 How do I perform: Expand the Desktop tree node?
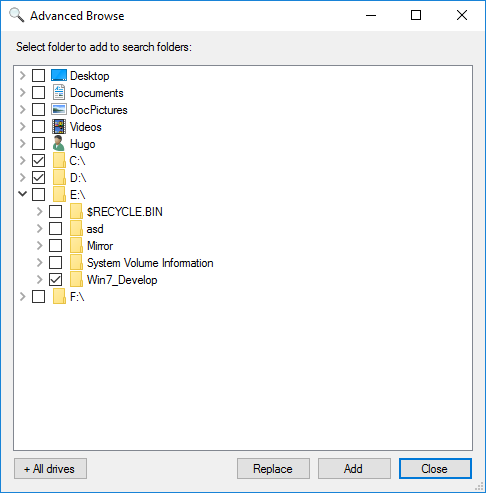click(22, 75)
